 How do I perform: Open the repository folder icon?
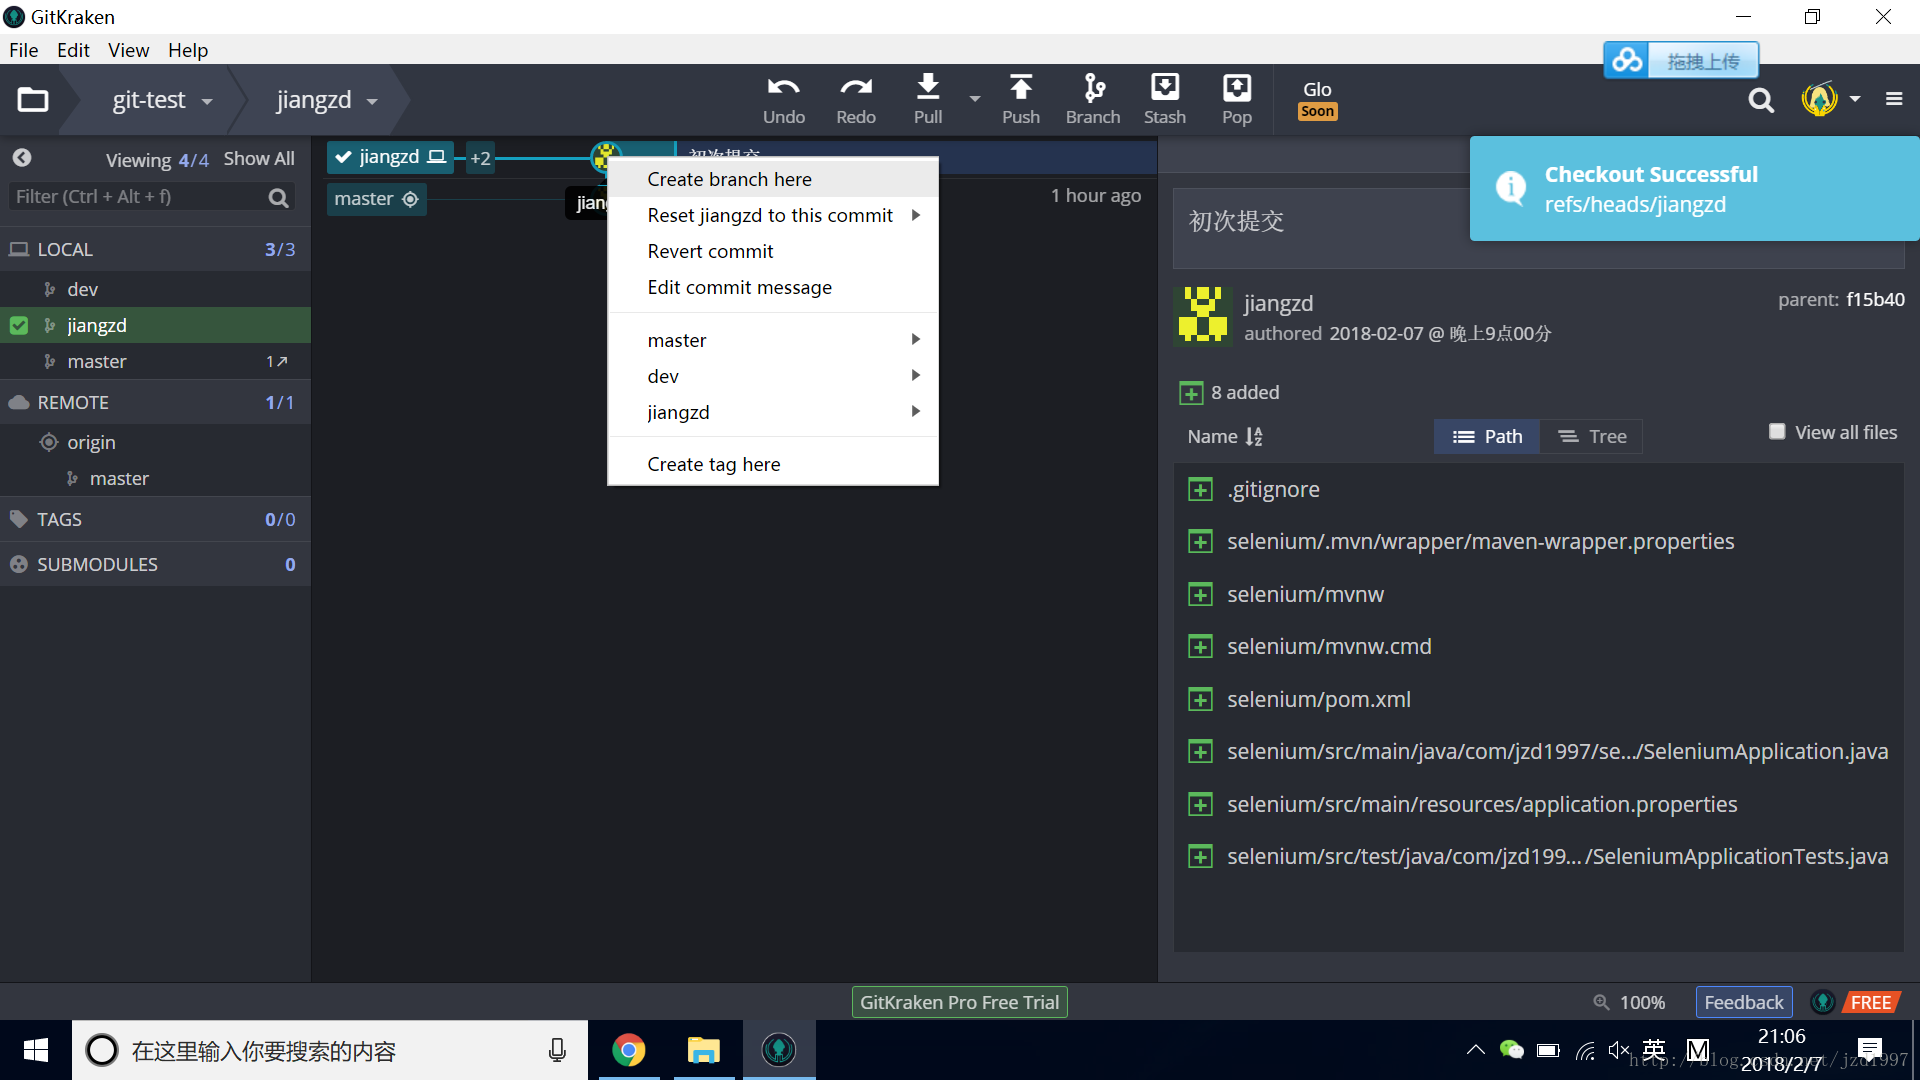click(33, 99)
